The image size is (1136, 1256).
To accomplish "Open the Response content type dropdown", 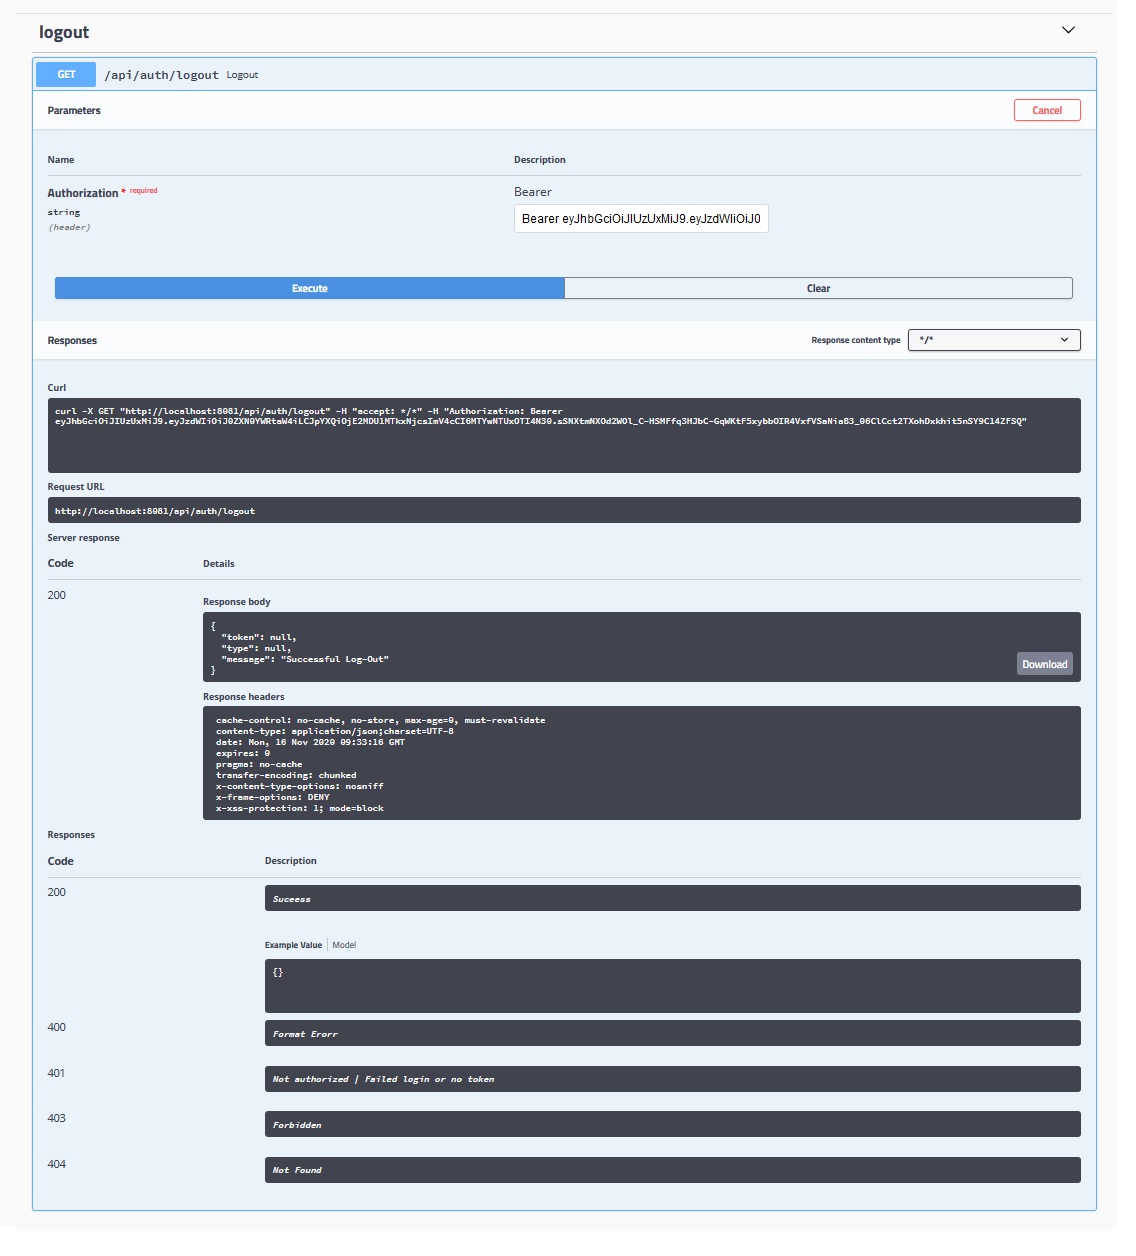I will pyautogui.click(x=993, y=340).
